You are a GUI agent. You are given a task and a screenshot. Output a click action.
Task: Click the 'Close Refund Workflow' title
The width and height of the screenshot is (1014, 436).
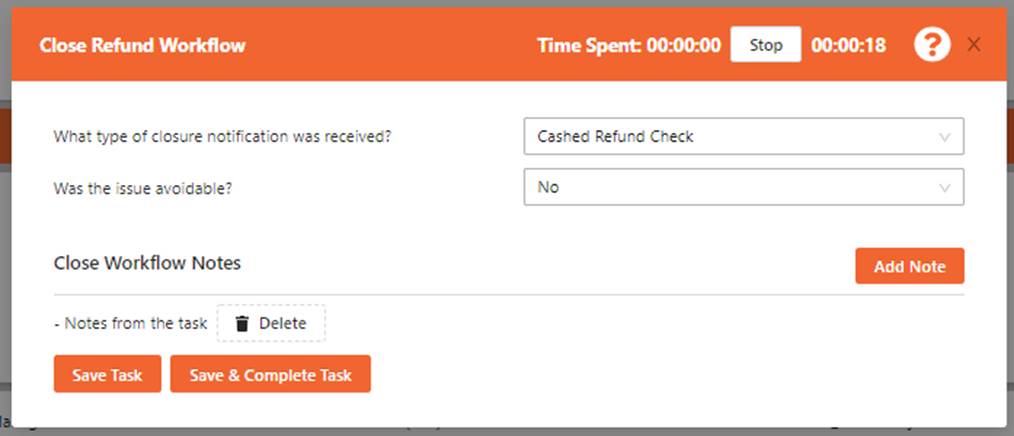tap(142, 45)
